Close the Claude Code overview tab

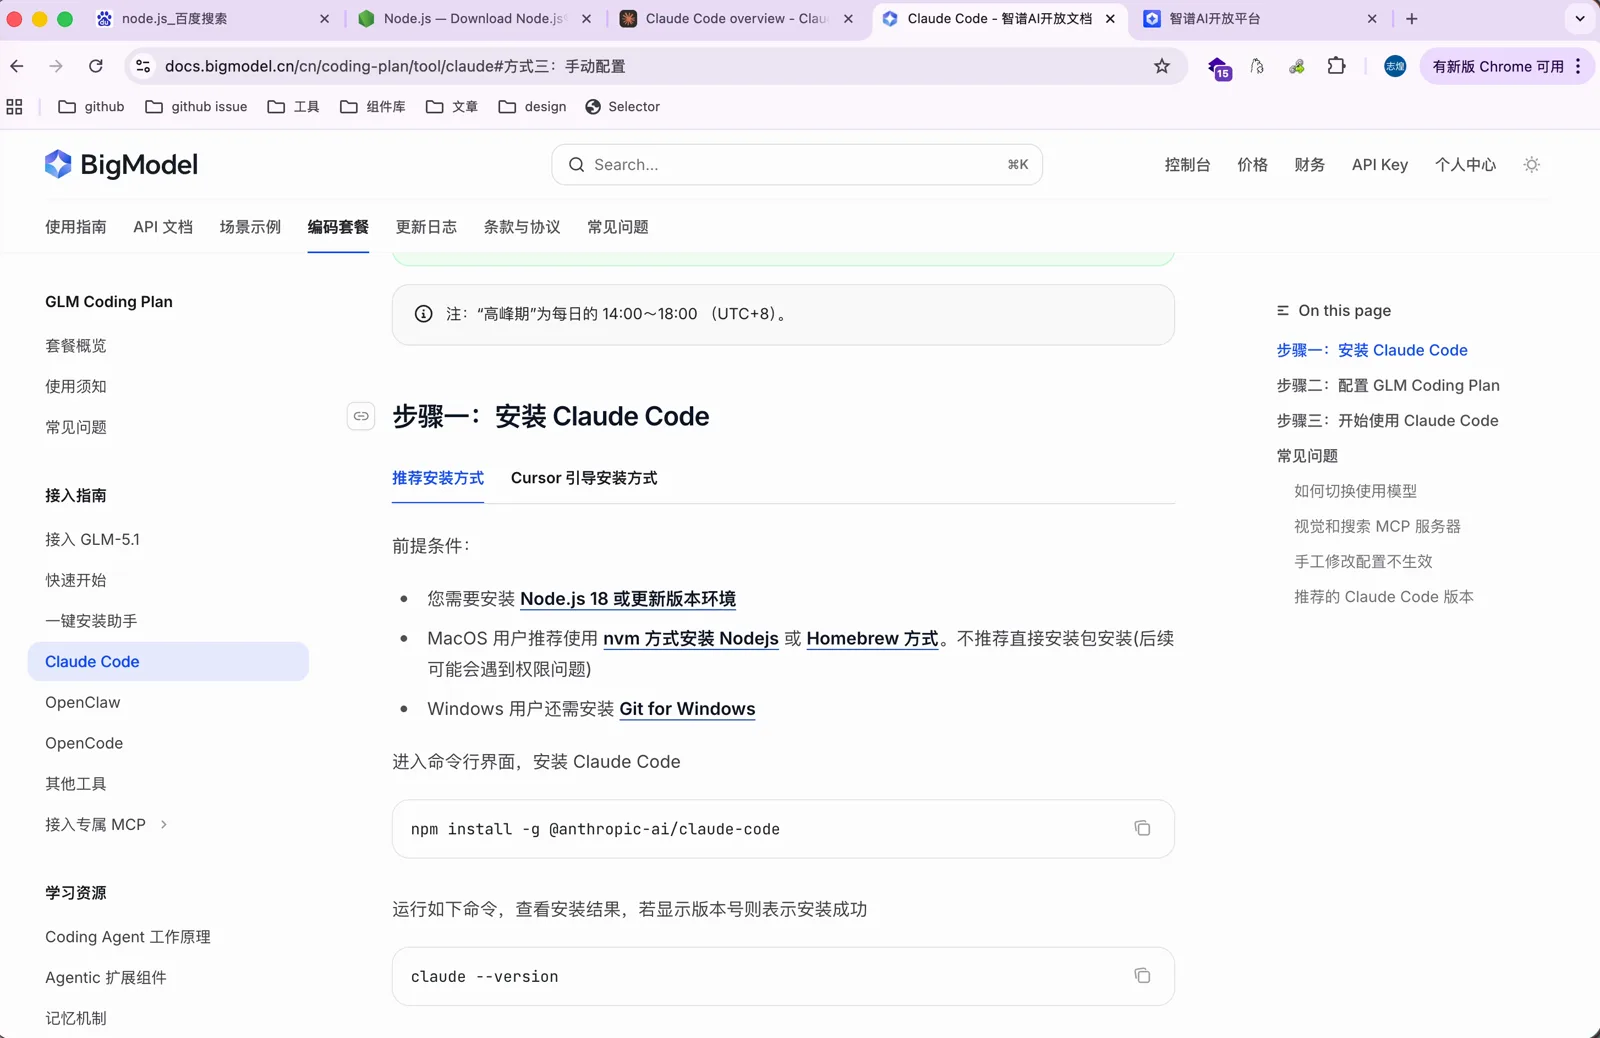pyautogui.click(x=848, y=19)
